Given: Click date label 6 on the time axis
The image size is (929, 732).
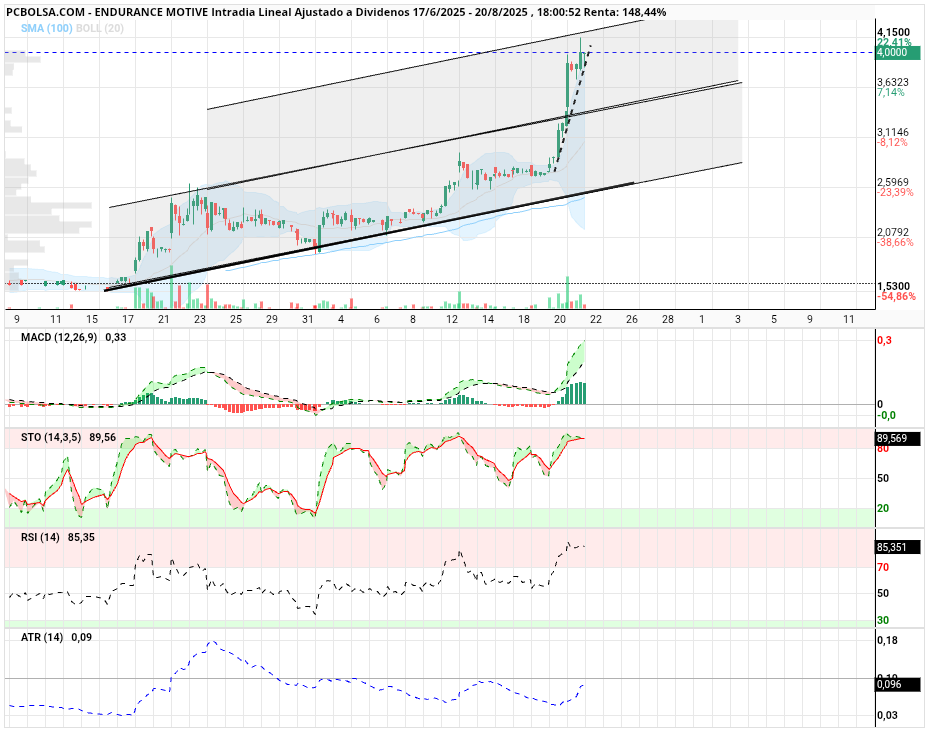Looking at the screenshot, I should [x=377, y=319].
